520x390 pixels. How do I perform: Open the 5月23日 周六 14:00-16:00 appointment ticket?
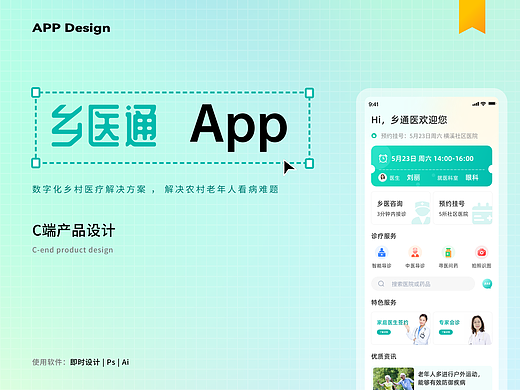coord(432,166)
